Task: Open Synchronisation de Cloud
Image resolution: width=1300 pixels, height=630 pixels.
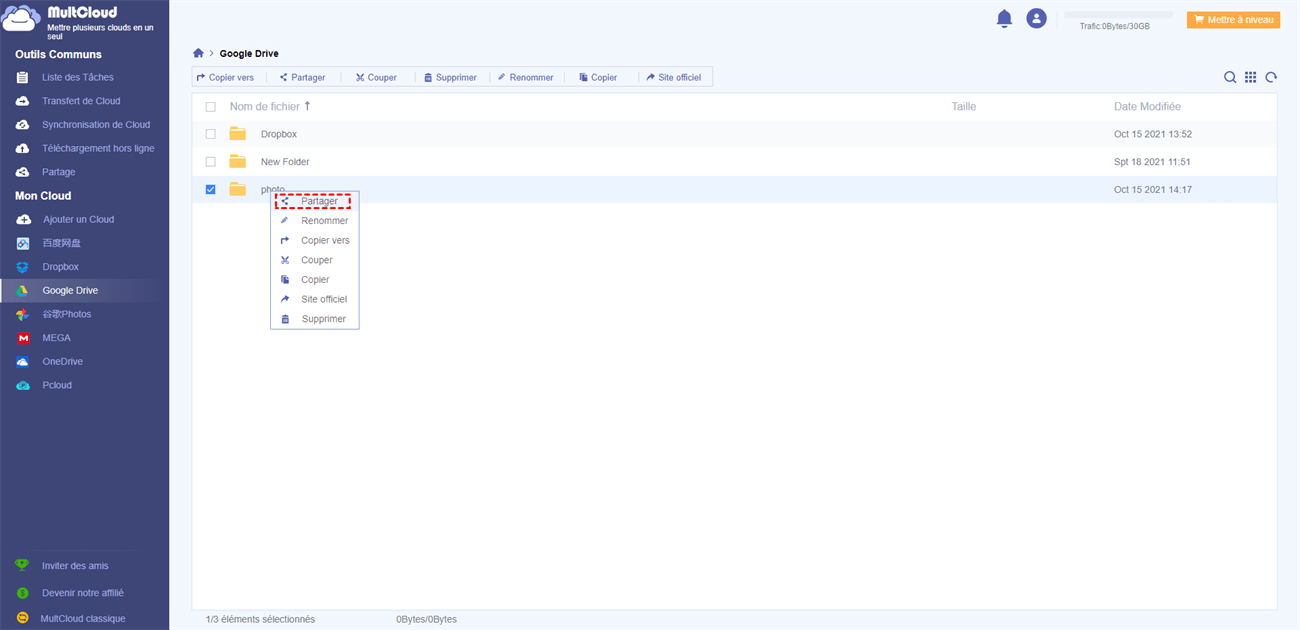Action: (x=96, y=125)
